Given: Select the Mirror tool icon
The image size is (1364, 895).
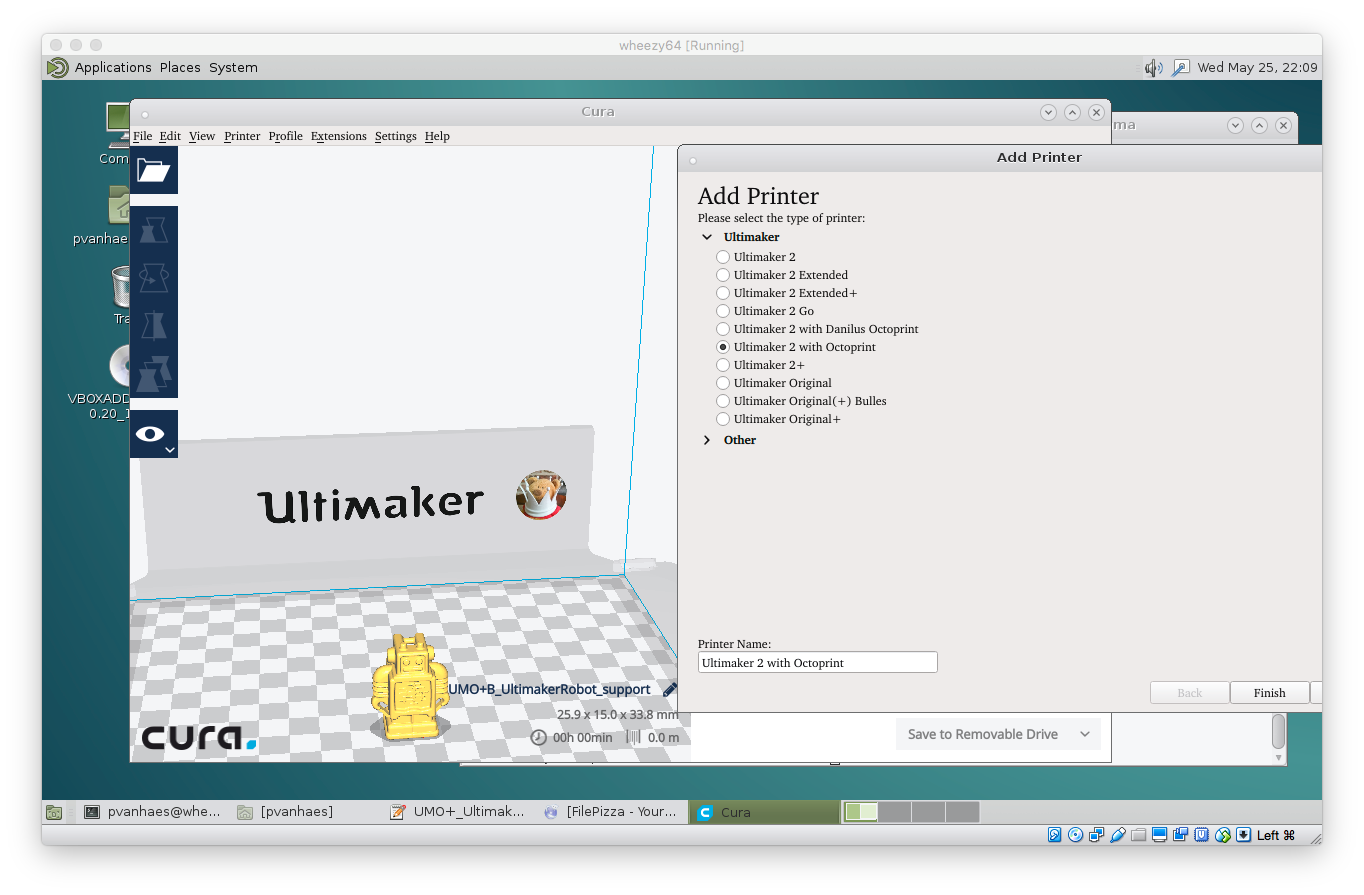Looking at the screenshot, I should (154, 326).
